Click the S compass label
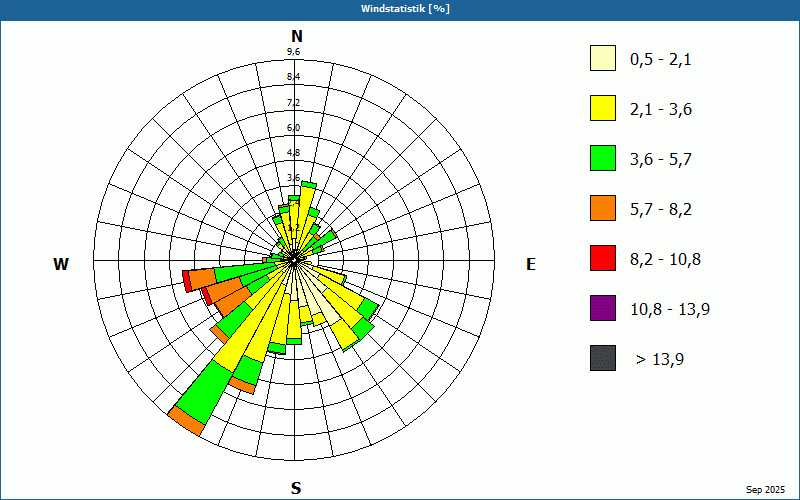Screen dimensions: 800x500 tap(296, 489)
